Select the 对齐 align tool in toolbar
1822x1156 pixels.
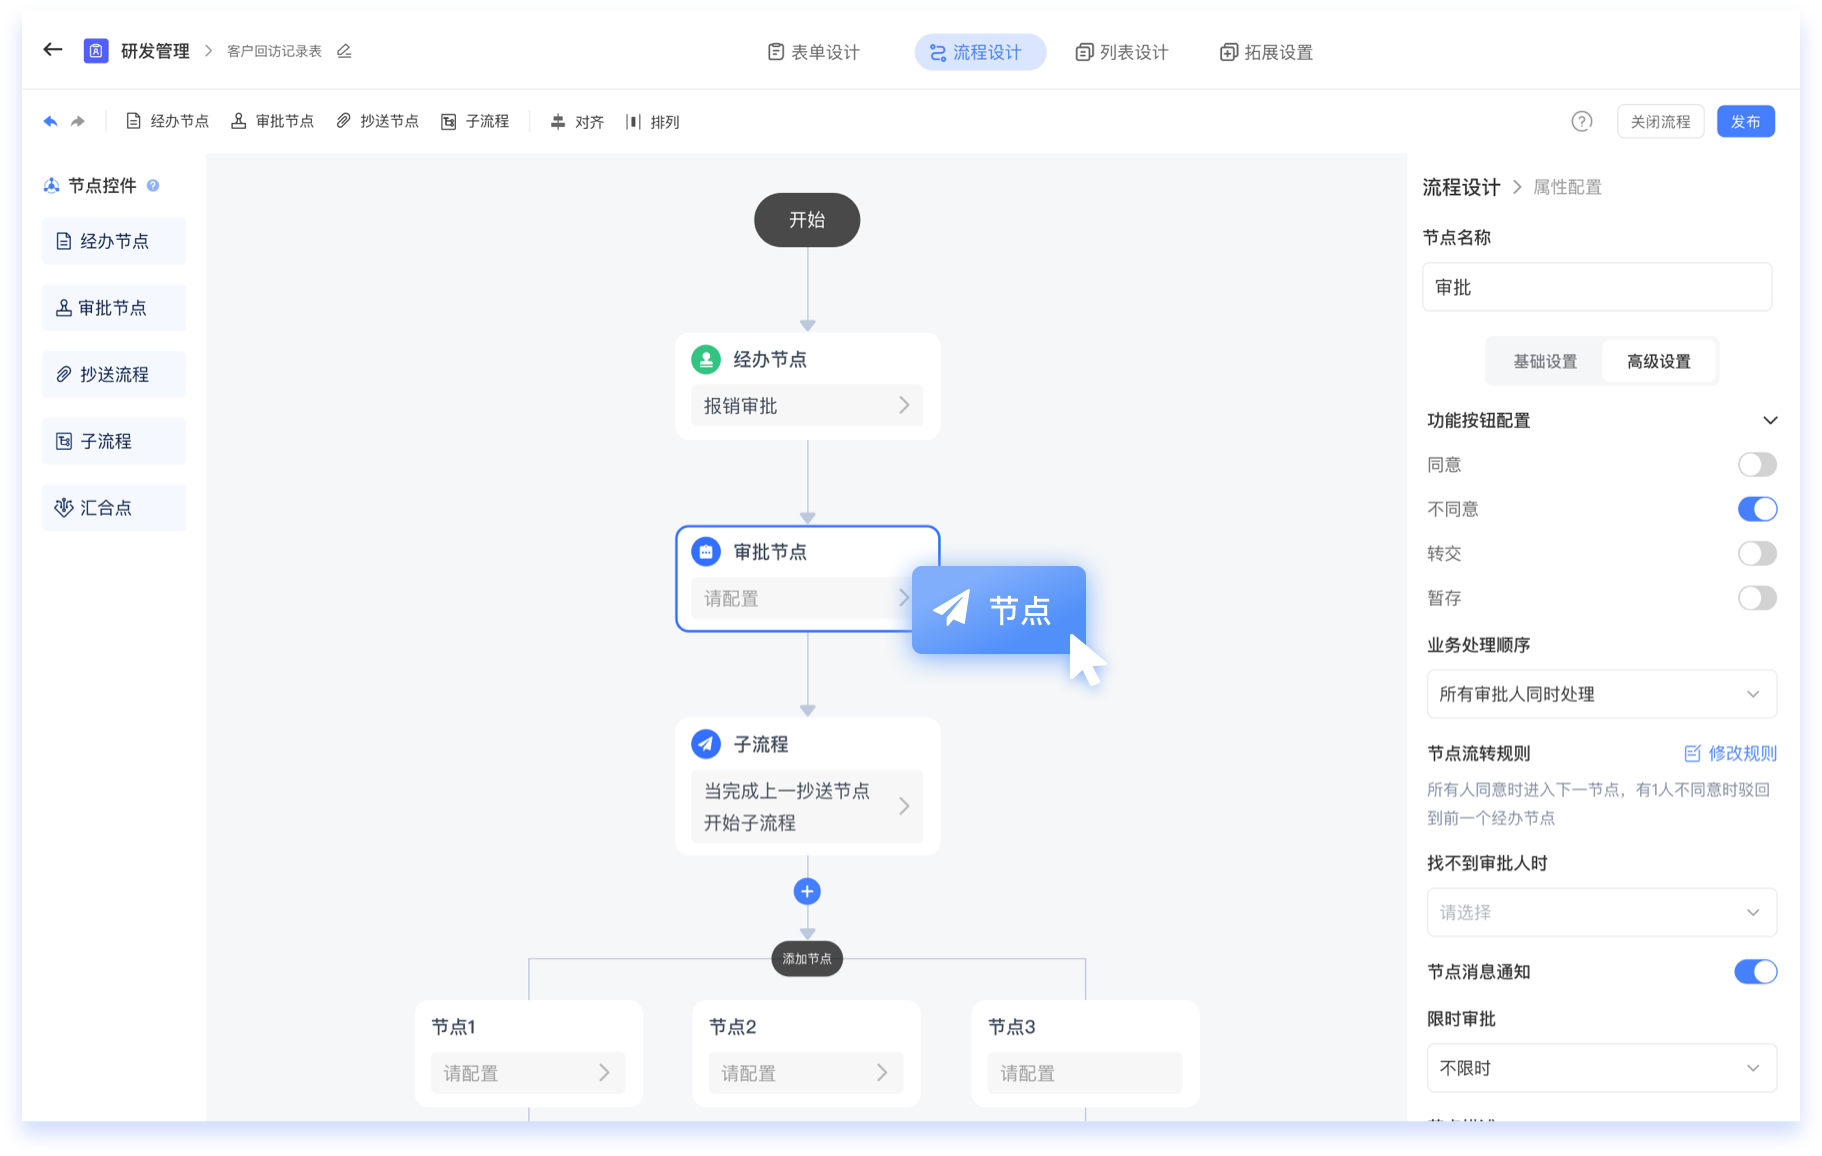pyautogui.click(x=577, y=122)
